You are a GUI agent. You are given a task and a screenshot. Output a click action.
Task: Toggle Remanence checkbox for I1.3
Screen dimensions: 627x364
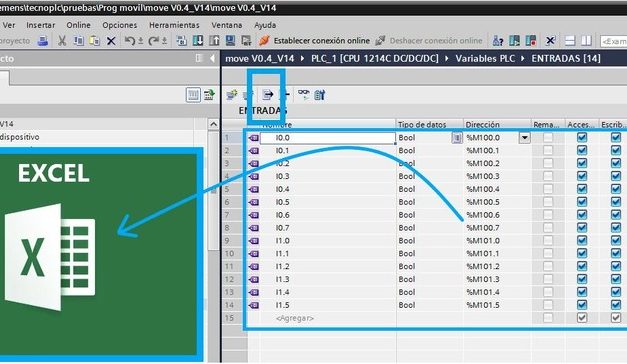548,279
